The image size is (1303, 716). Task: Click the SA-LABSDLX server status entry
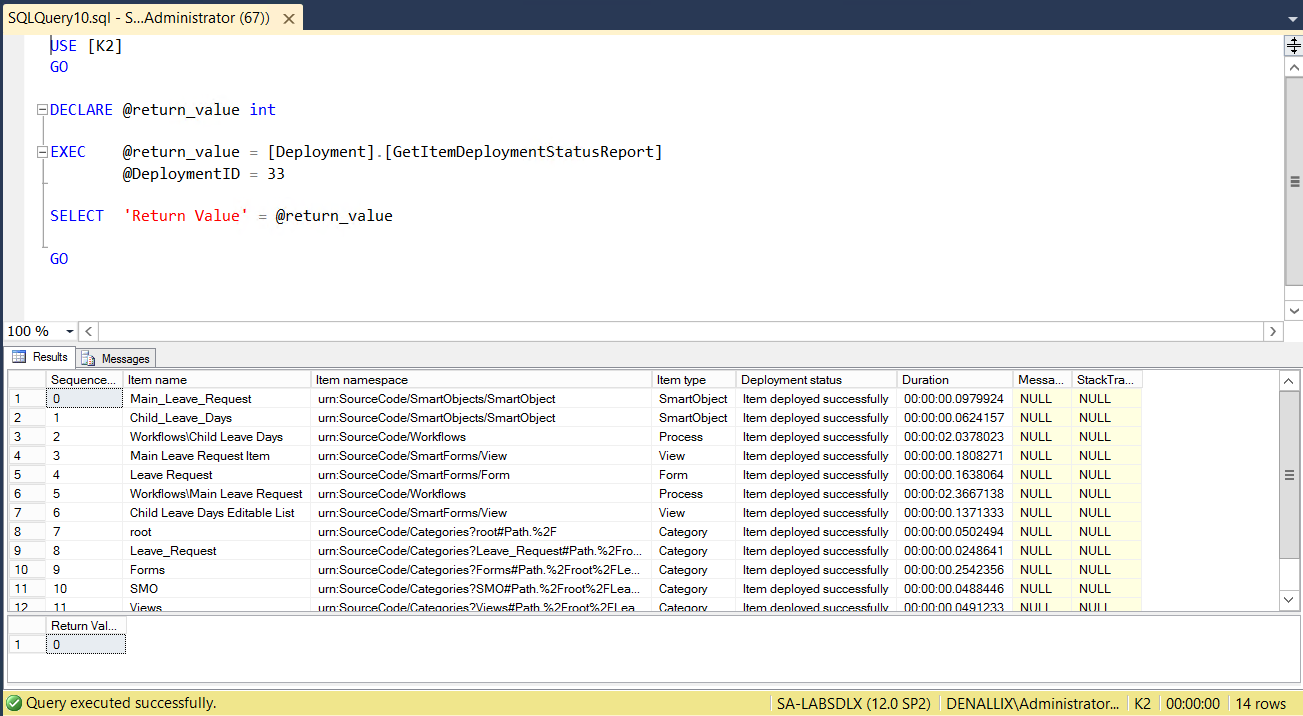pyautogui.click(x=853, y=704)
